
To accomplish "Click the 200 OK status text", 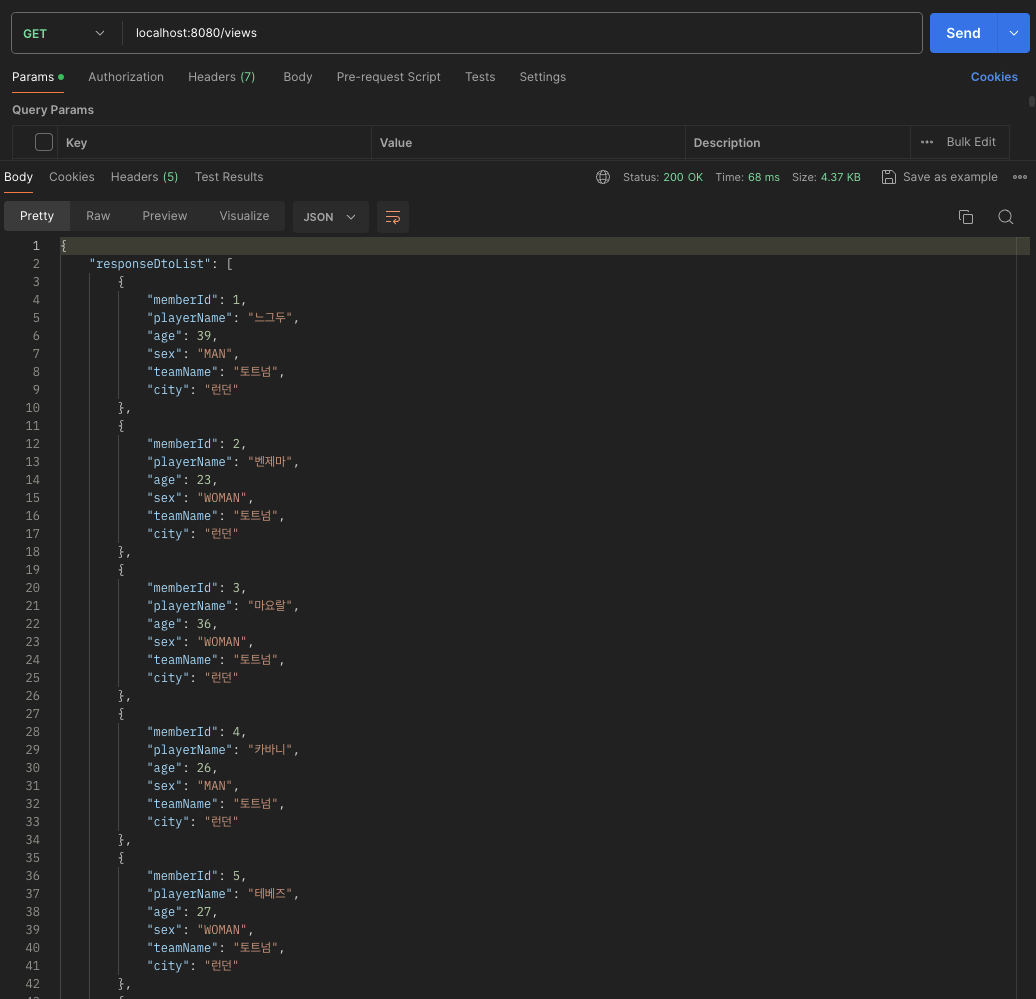I will tap(683, 177).
